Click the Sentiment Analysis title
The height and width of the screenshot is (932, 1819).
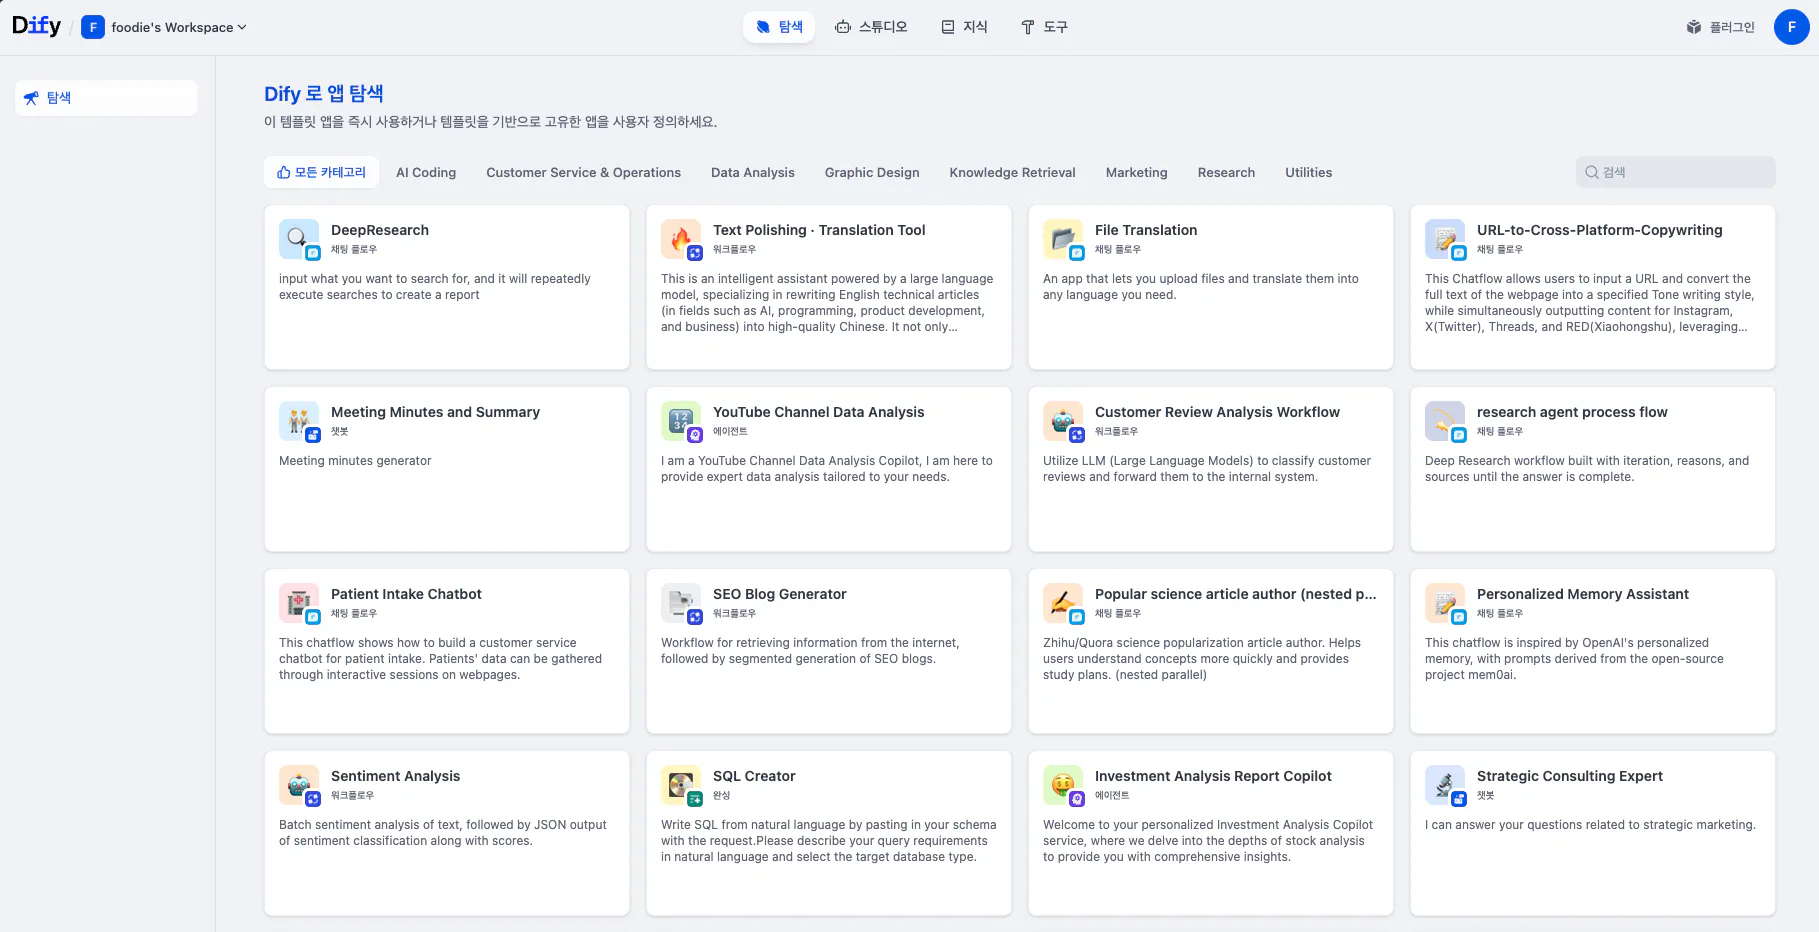[x=396, y=776]
